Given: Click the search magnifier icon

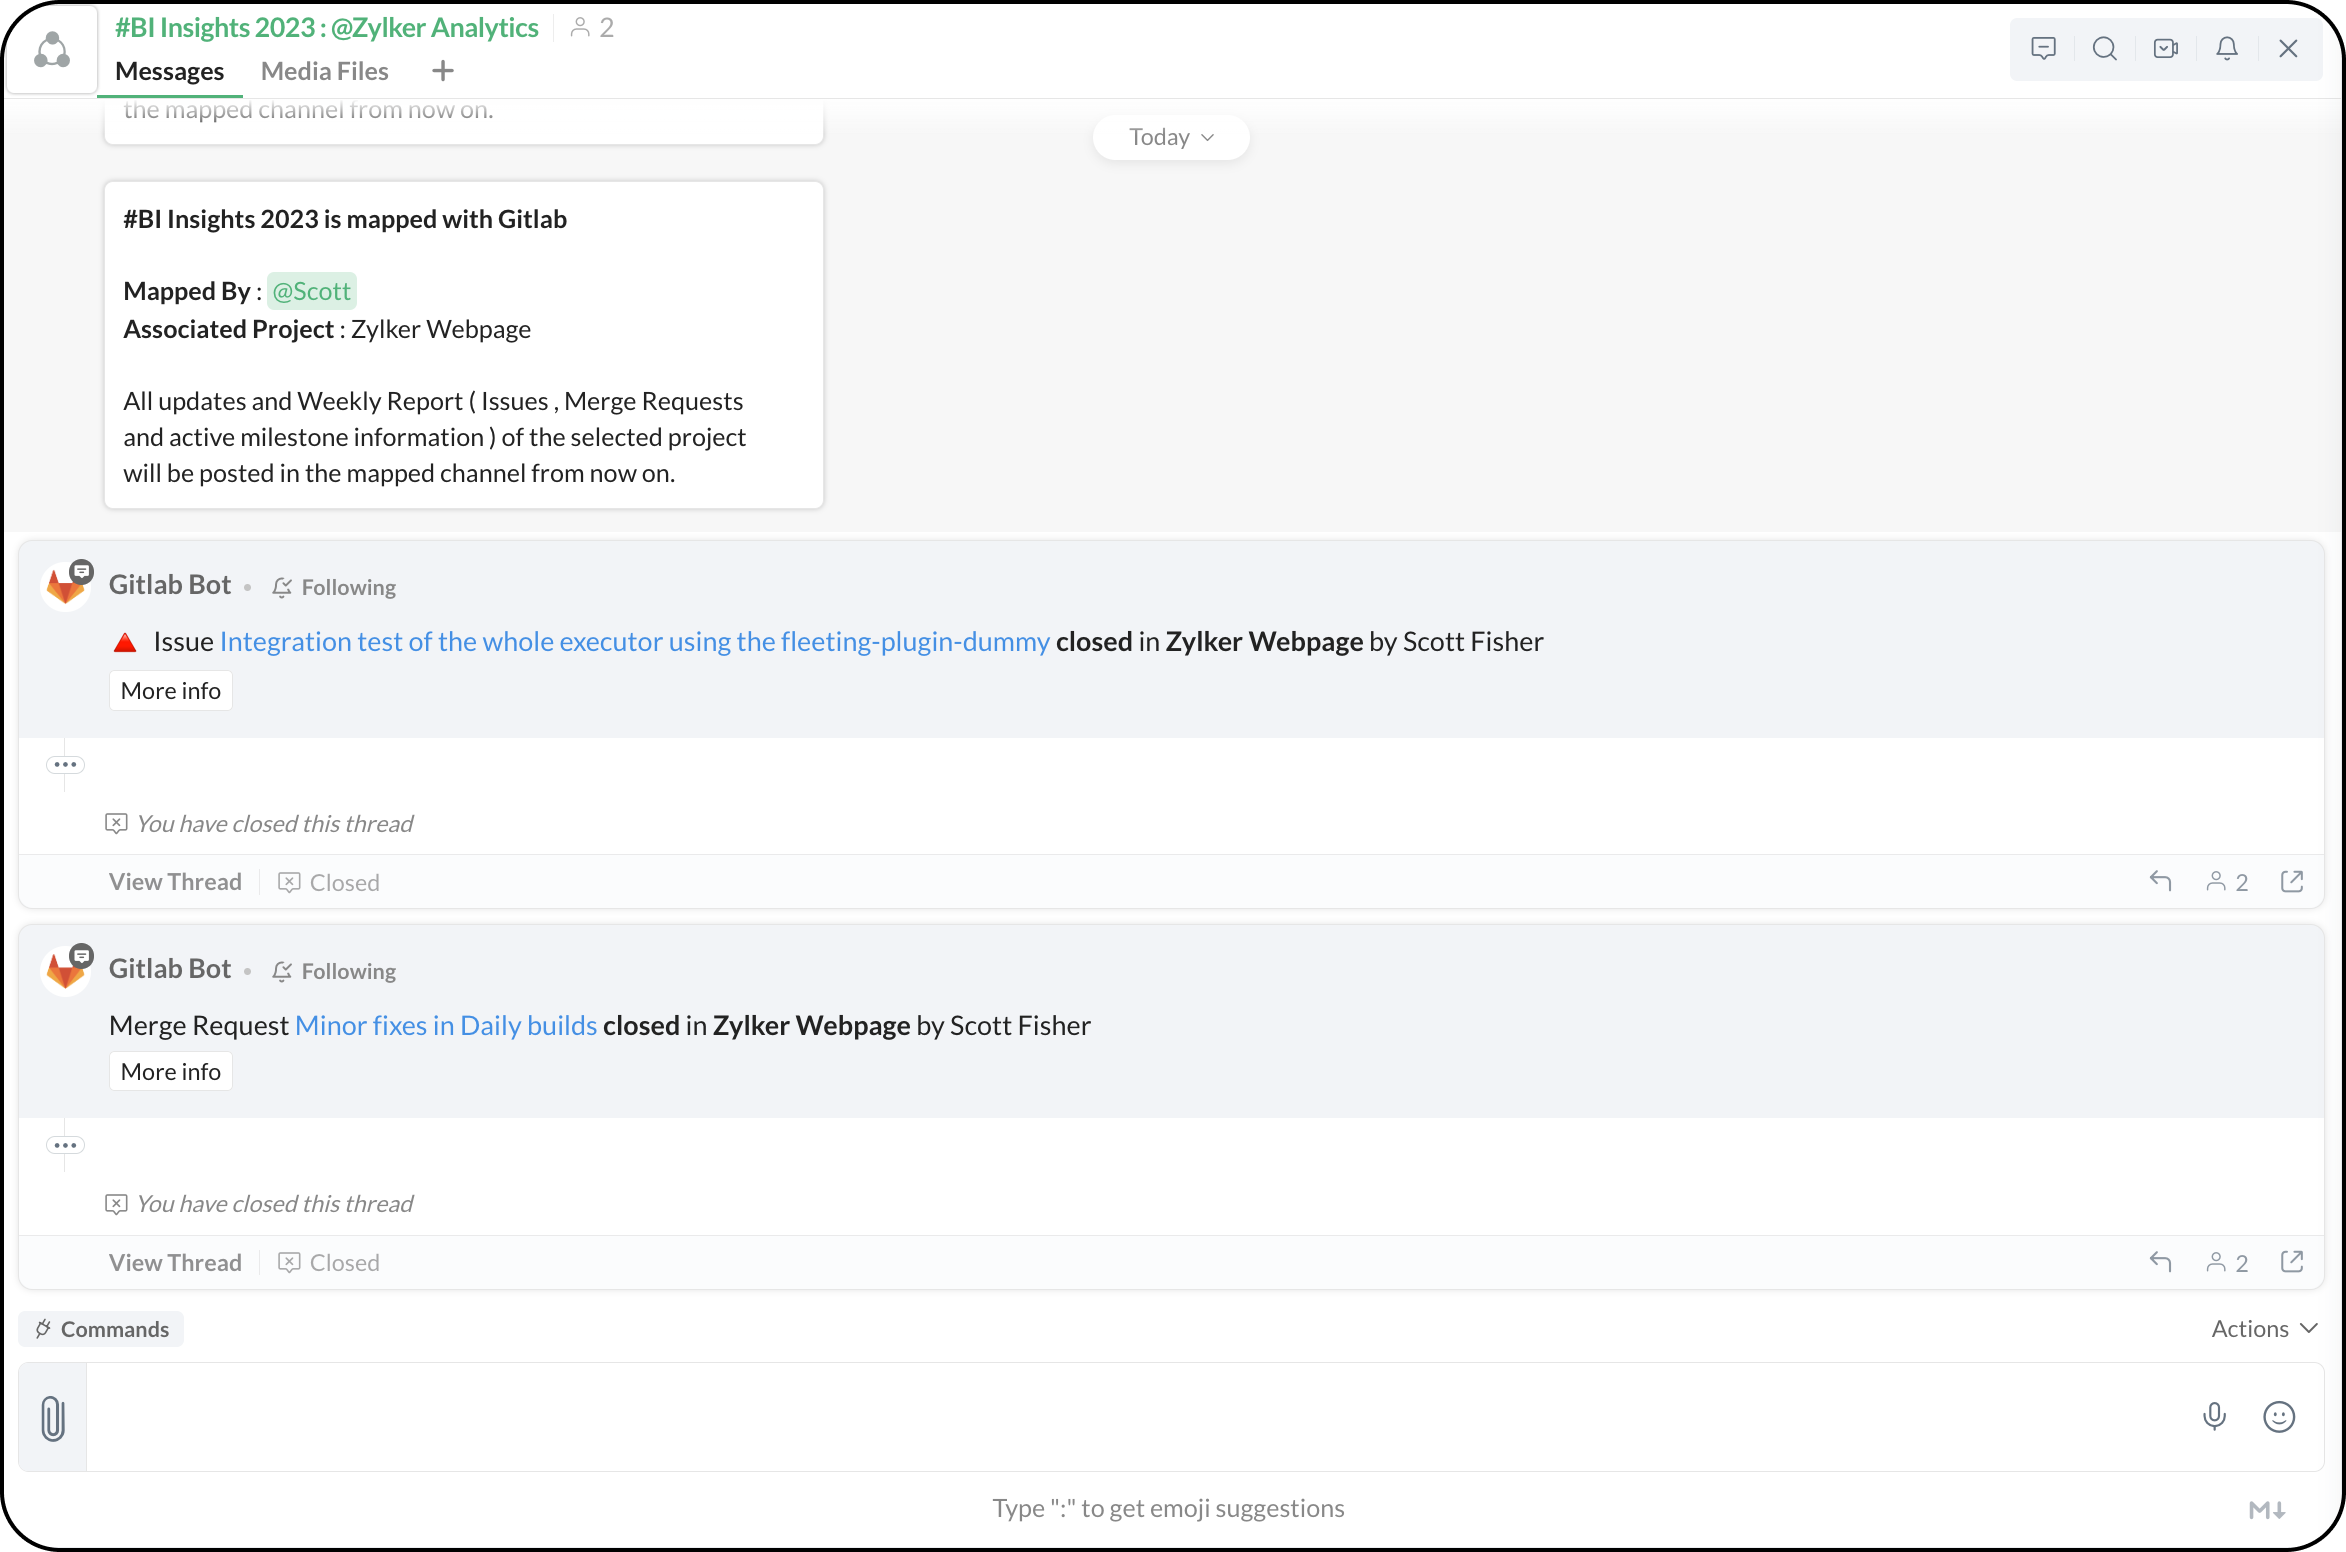Looking at the screenshot, I should coord(2104,48).
